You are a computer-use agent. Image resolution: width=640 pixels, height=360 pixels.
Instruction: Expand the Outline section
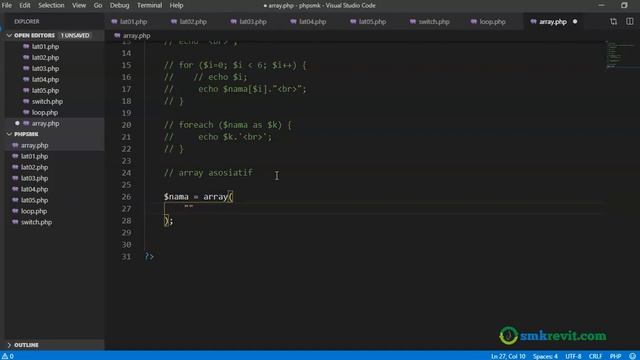click(x=9, y=345)
